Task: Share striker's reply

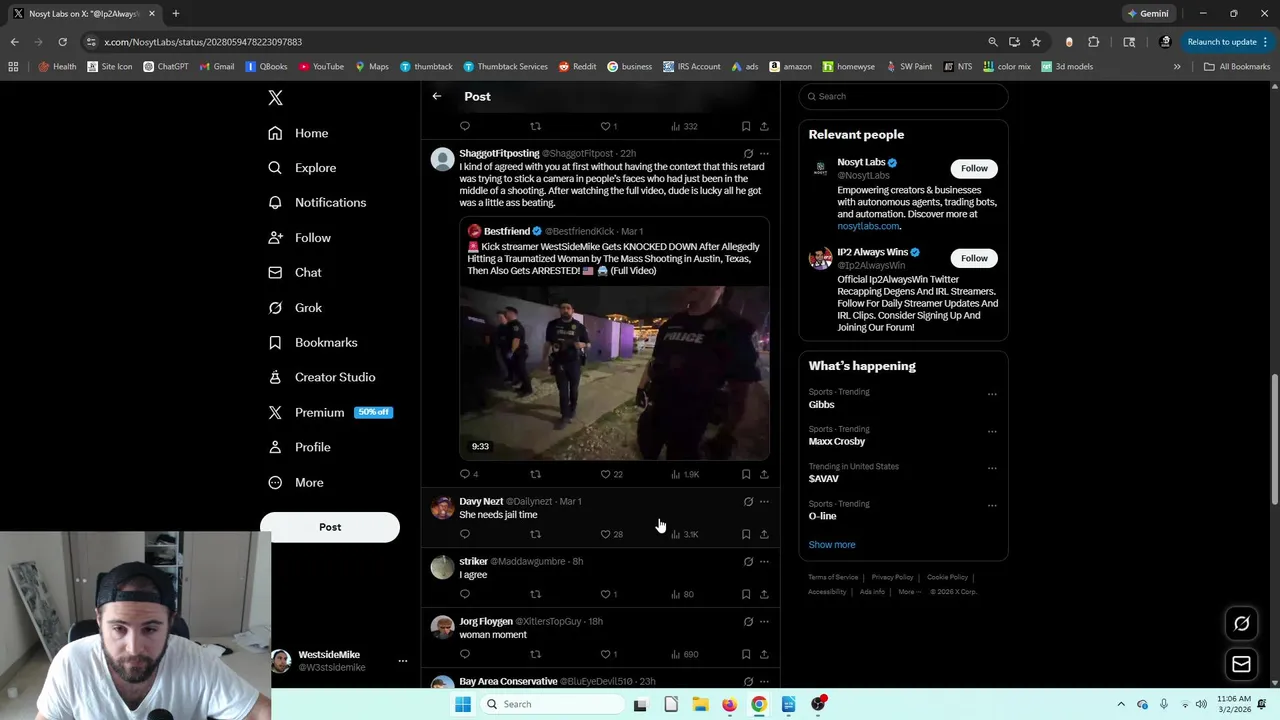Action: (764, 594)
